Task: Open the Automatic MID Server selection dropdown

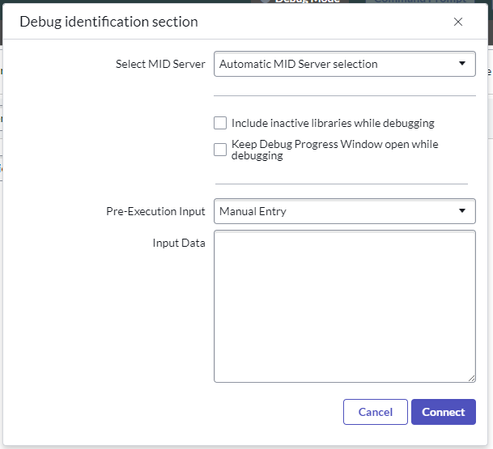Action: [345, 64]
